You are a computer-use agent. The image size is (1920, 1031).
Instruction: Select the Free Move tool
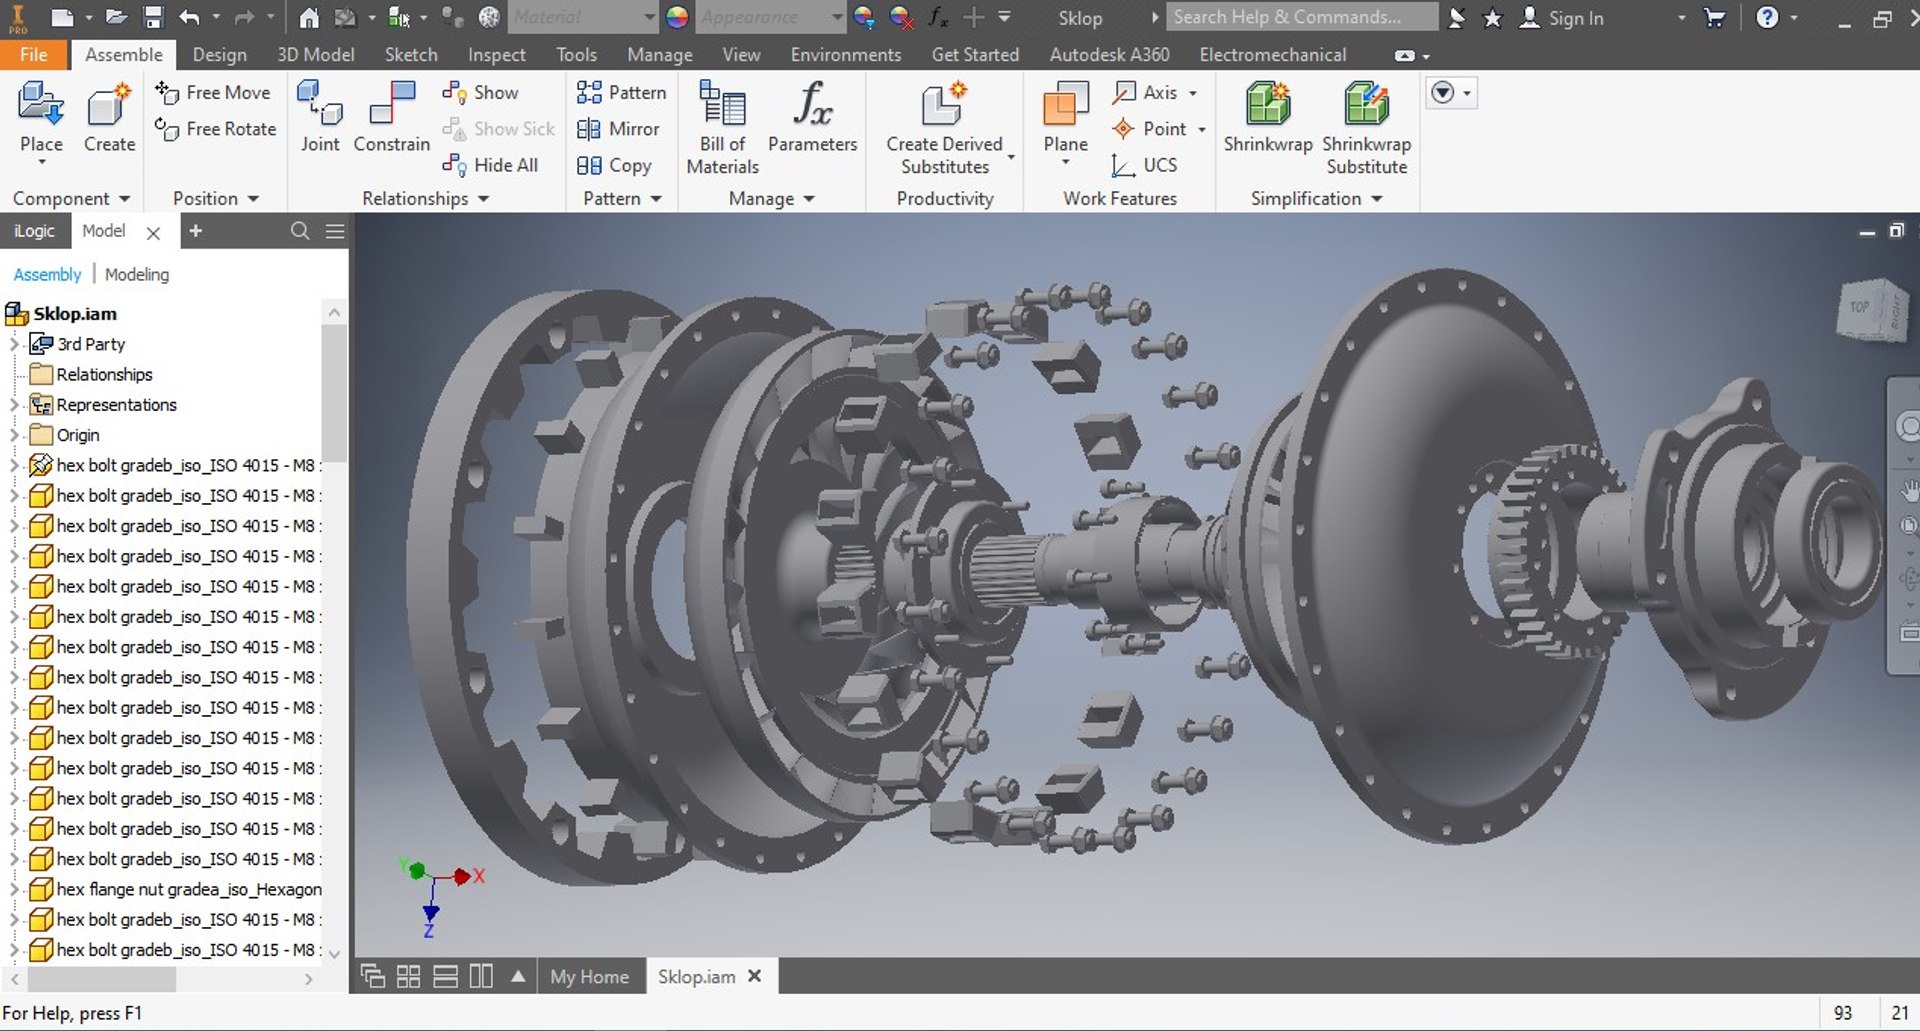[x=213, y=92]
